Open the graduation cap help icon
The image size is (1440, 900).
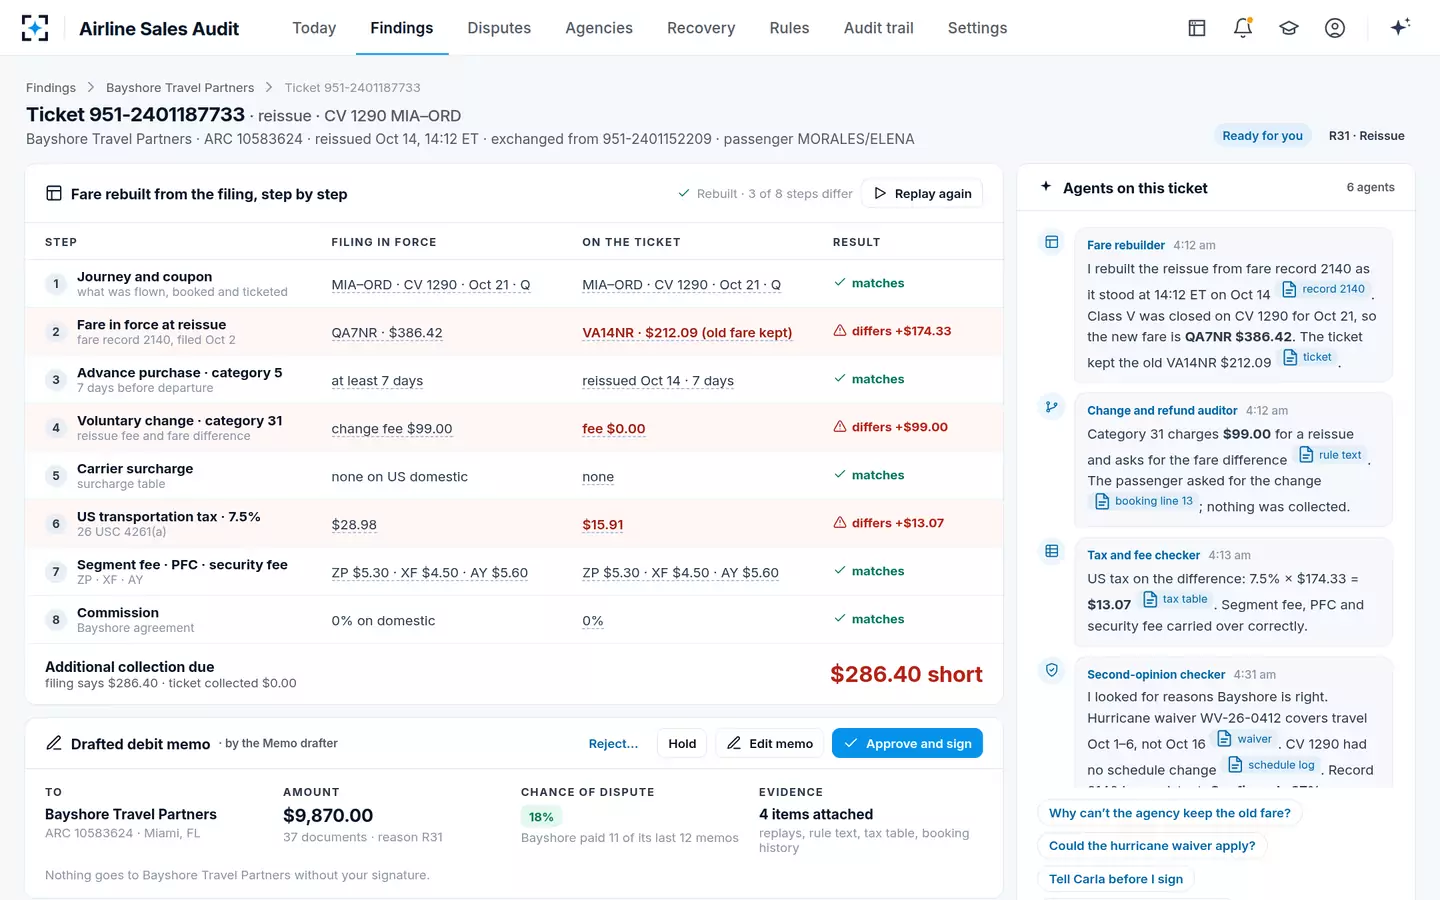tap(1289, 28)
